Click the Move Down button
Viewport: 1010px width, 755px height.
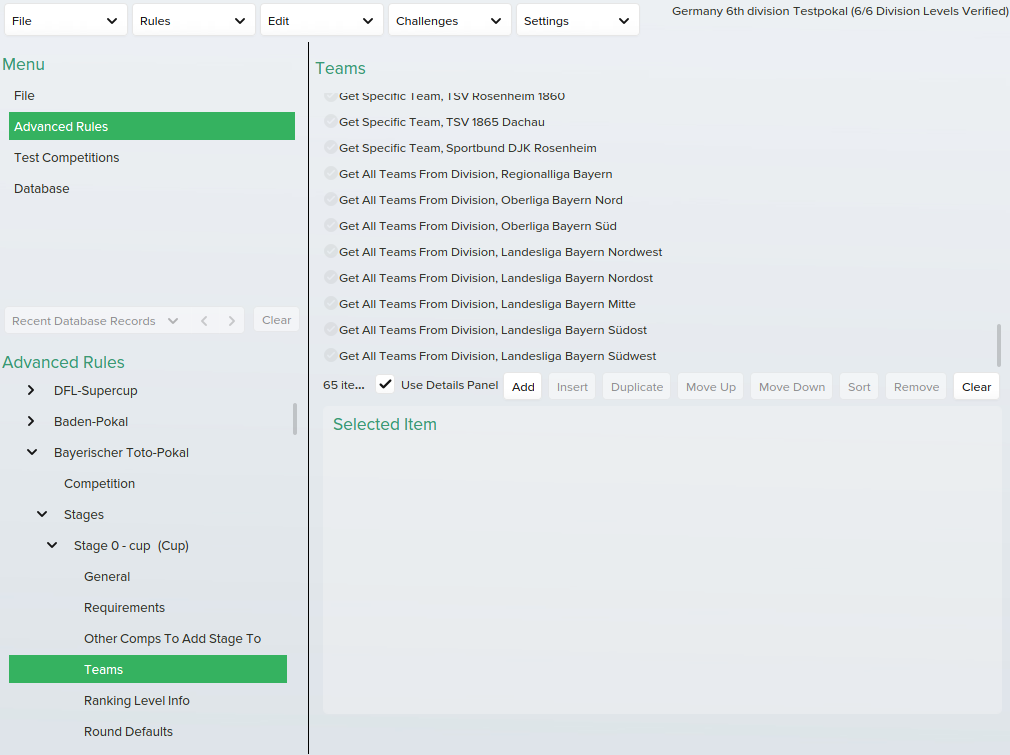coord(792,387)
